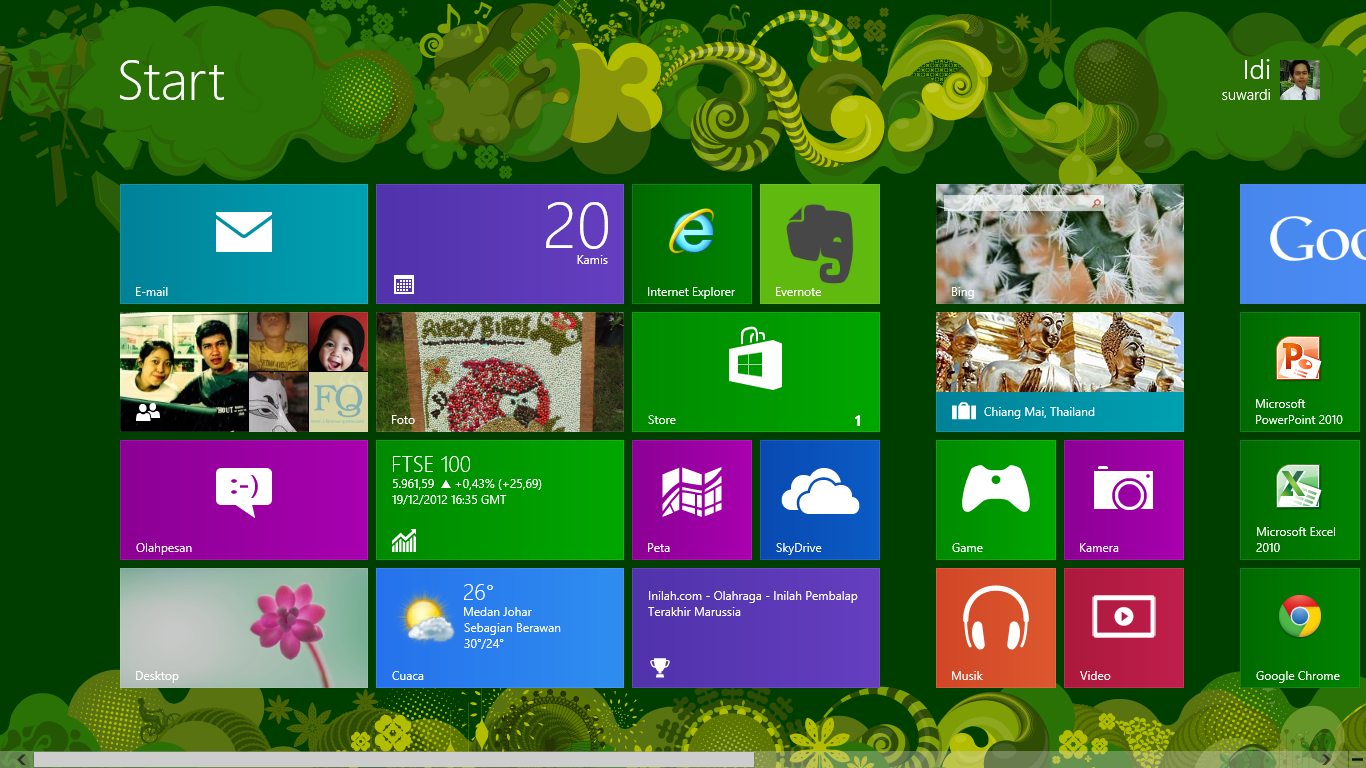Open the Cuaca weather tile

[500, 628]
